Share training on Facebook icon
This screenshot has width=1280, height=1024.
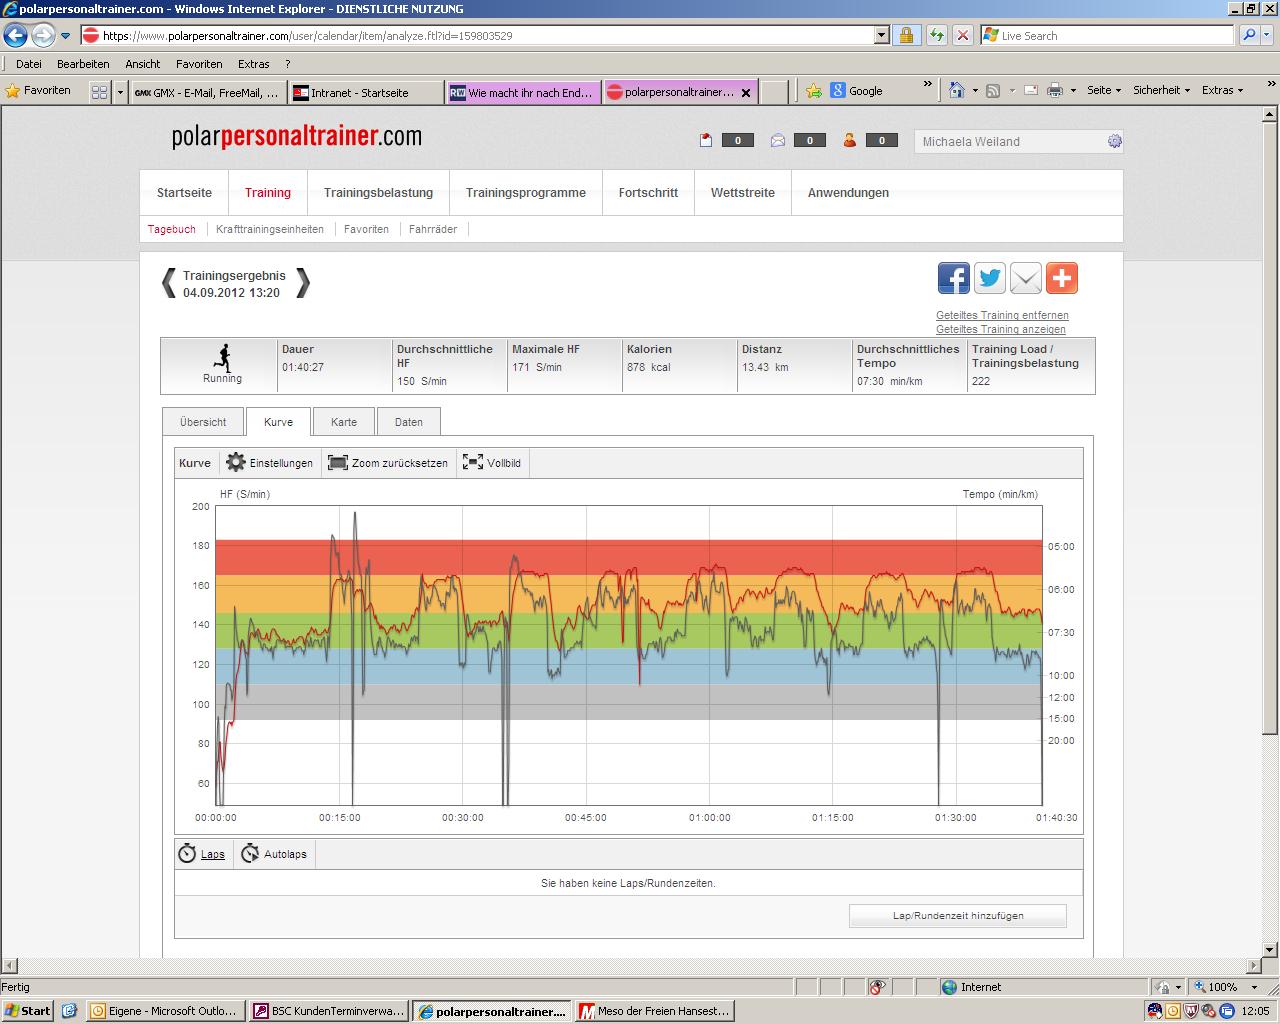[953, 278]
